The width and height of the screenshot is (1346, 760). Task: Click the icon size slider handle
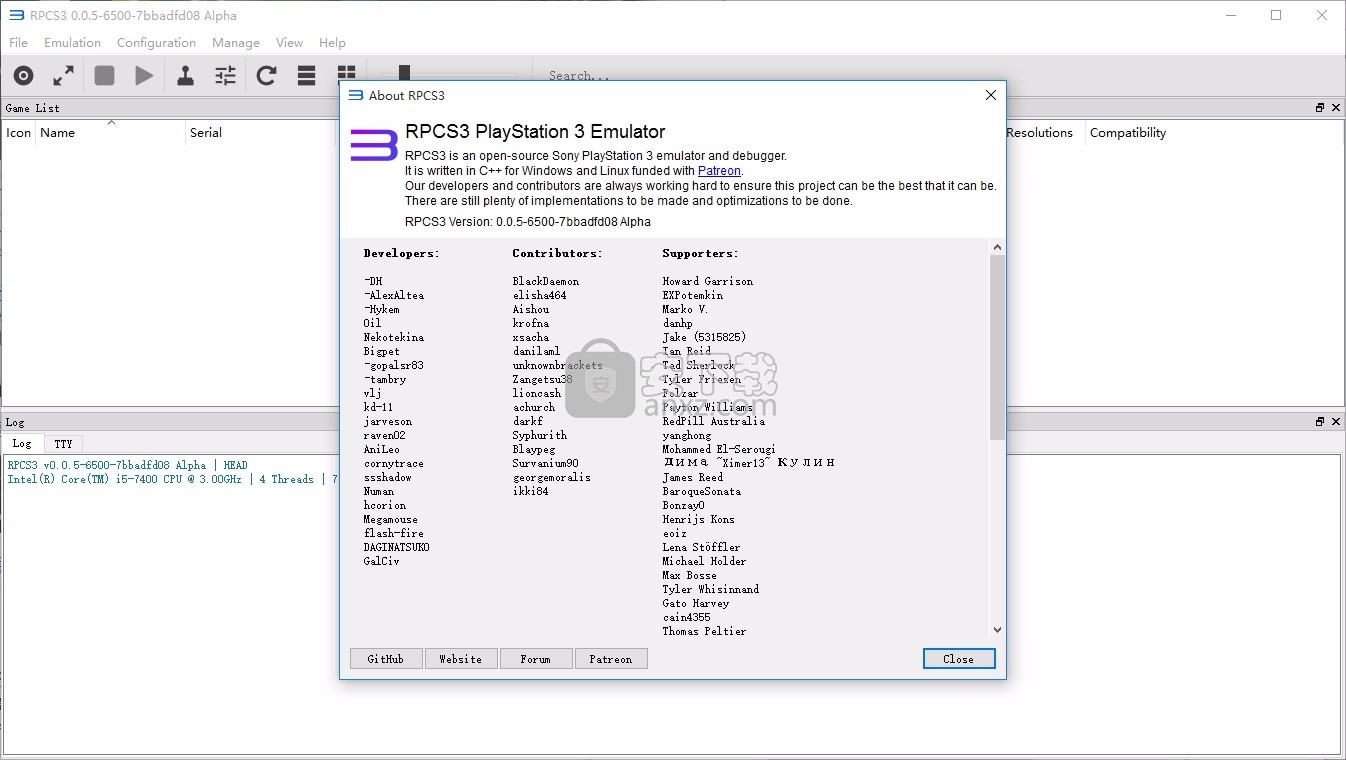pos(404,72)
